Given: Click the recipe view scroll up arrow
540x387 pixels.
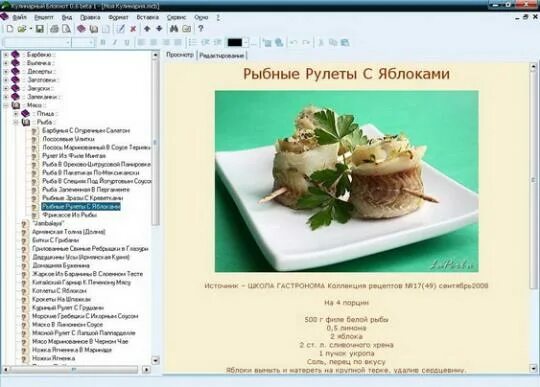Looking at the screenshot, I should [x=533, y=66].
